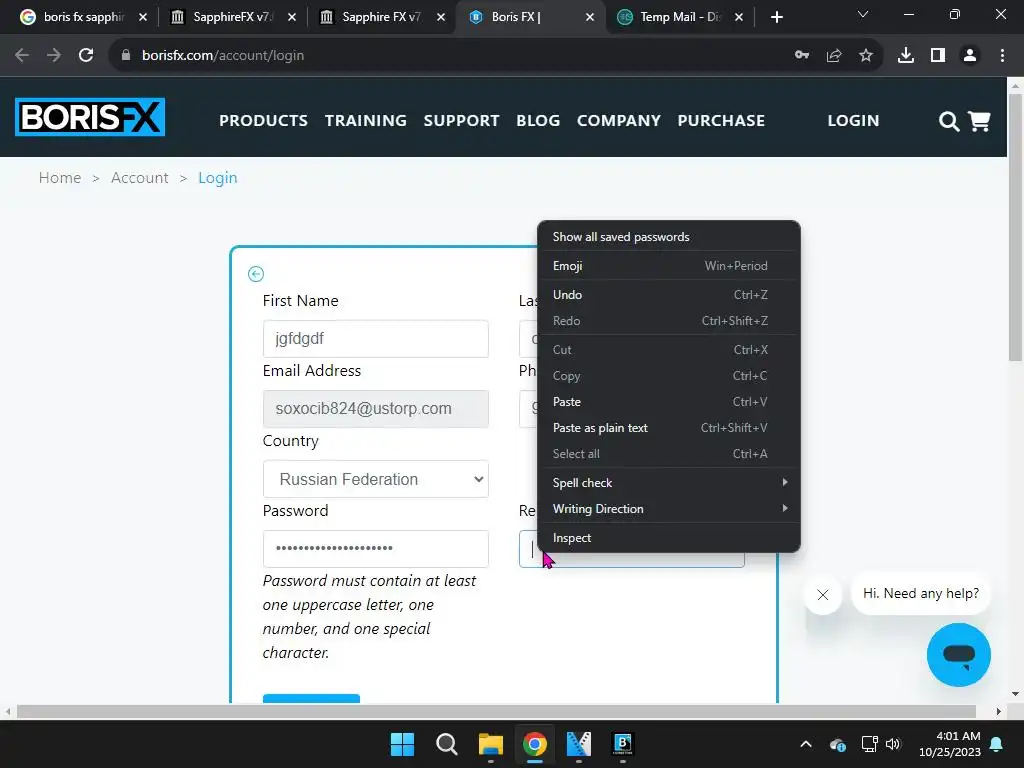Click the volume speaker tray icon
This screenshot has height=768, width=1024.
click(x=893, y=744)
